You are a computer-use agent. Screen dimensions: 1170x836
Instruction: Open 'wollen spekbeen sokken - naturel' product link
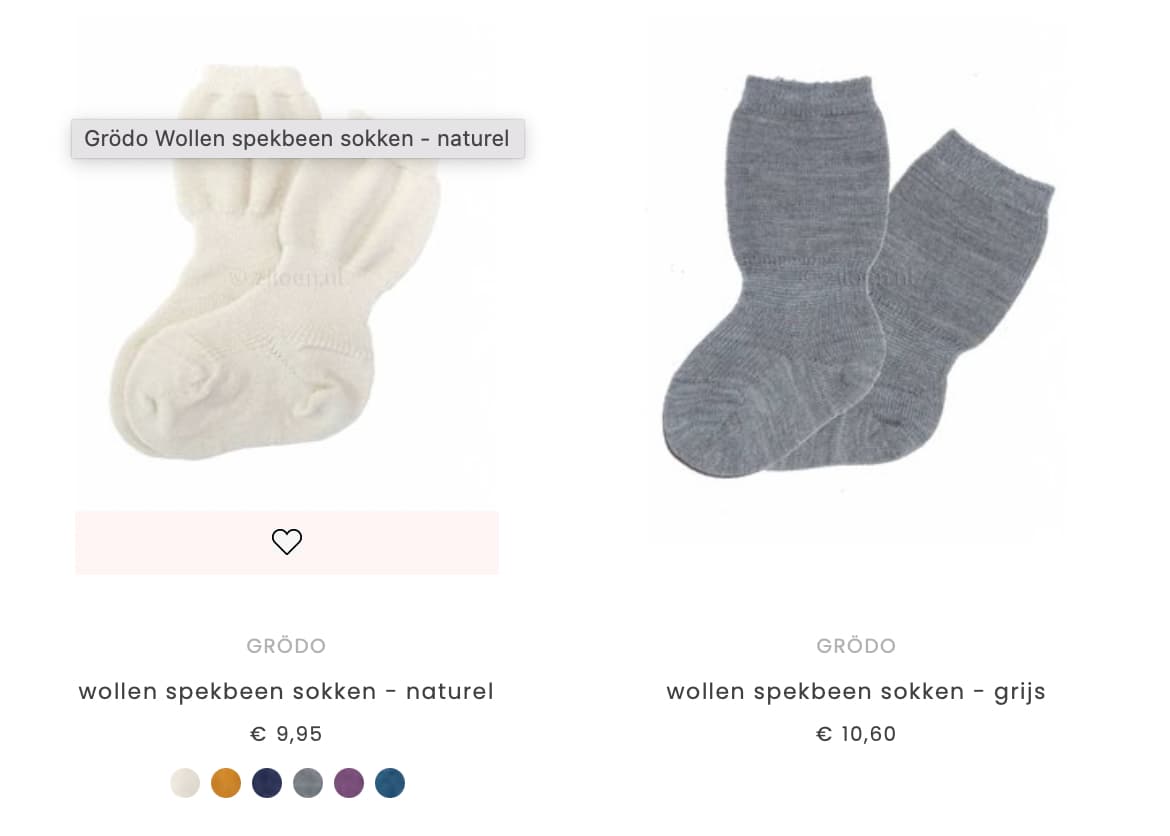point(287,691)
